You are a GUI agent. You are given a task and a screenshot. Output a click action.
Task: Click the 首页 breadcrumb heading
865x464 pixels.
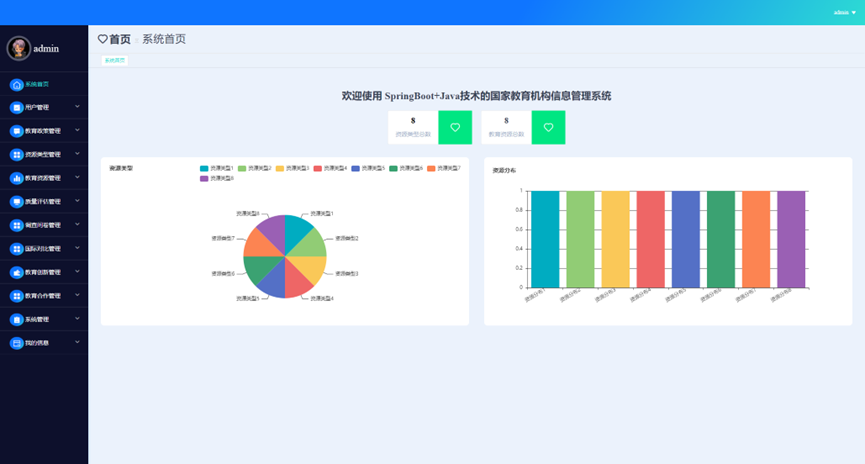tap(120, 39)
